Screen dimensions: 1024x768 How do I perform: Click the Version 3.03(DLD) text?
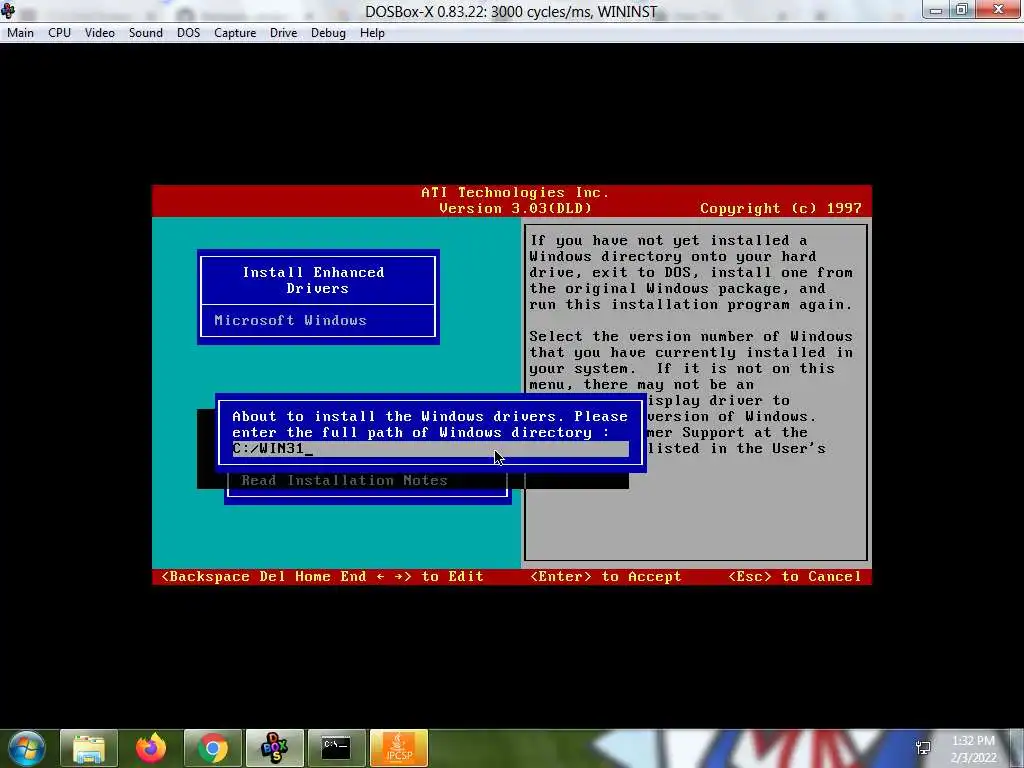pos(515,208)
